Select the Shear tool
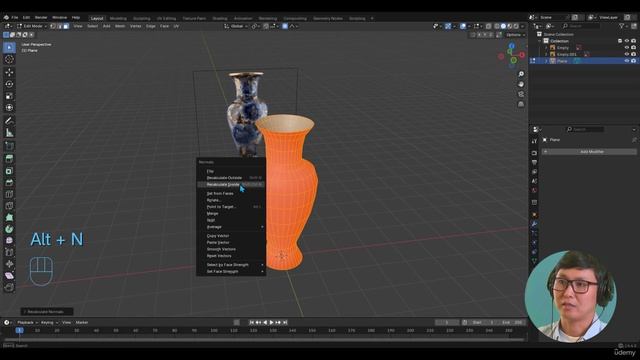This screenshot has width=640, height=360. point(9,276)
